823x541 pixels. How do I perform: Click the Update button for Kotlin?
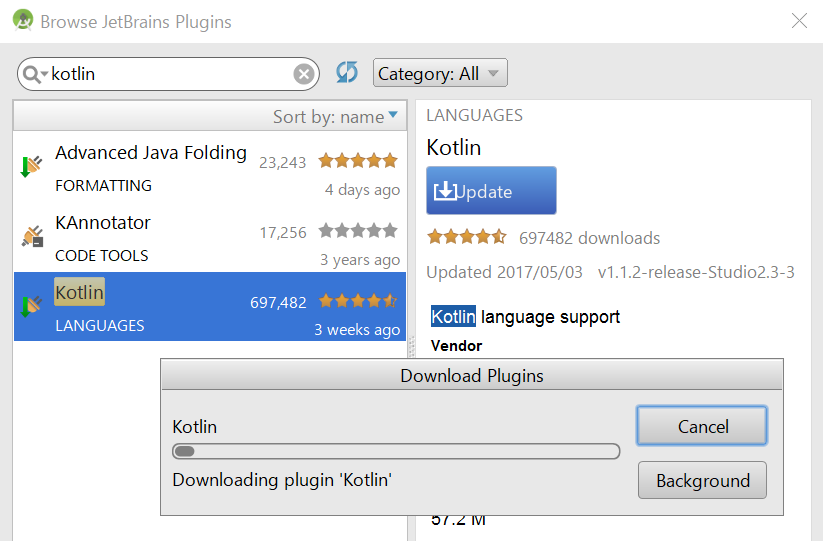tap(491, 190)
